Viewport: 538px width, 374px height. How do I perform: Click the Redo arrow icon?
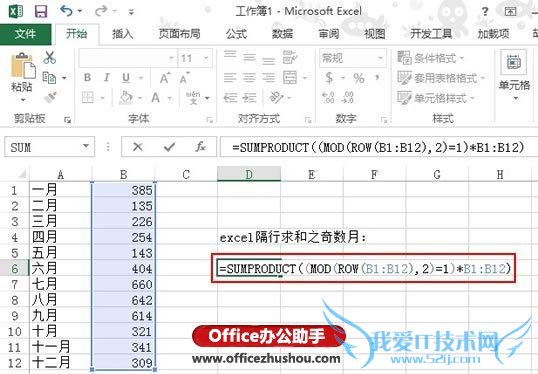click(x=102, y=11)
